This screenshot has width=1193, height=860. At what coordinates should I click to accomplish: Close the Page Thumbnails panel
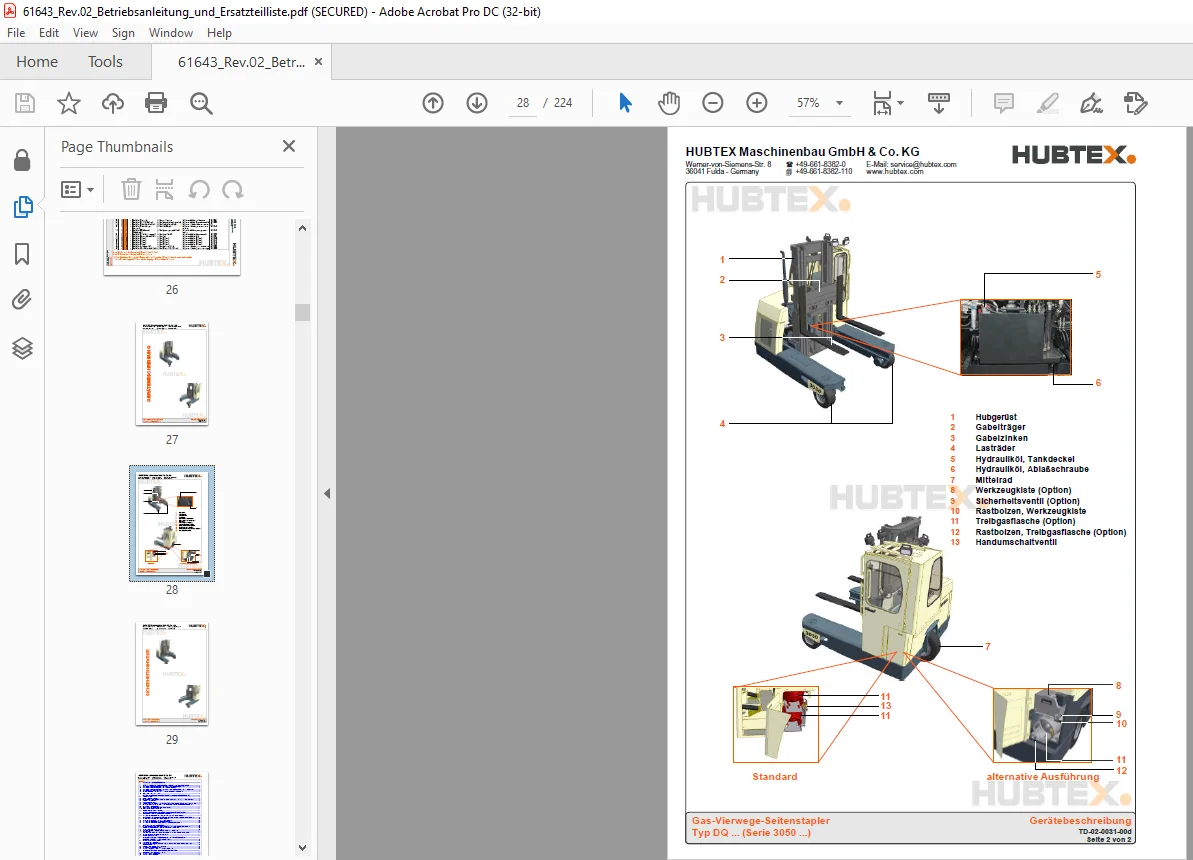point(289,146)
